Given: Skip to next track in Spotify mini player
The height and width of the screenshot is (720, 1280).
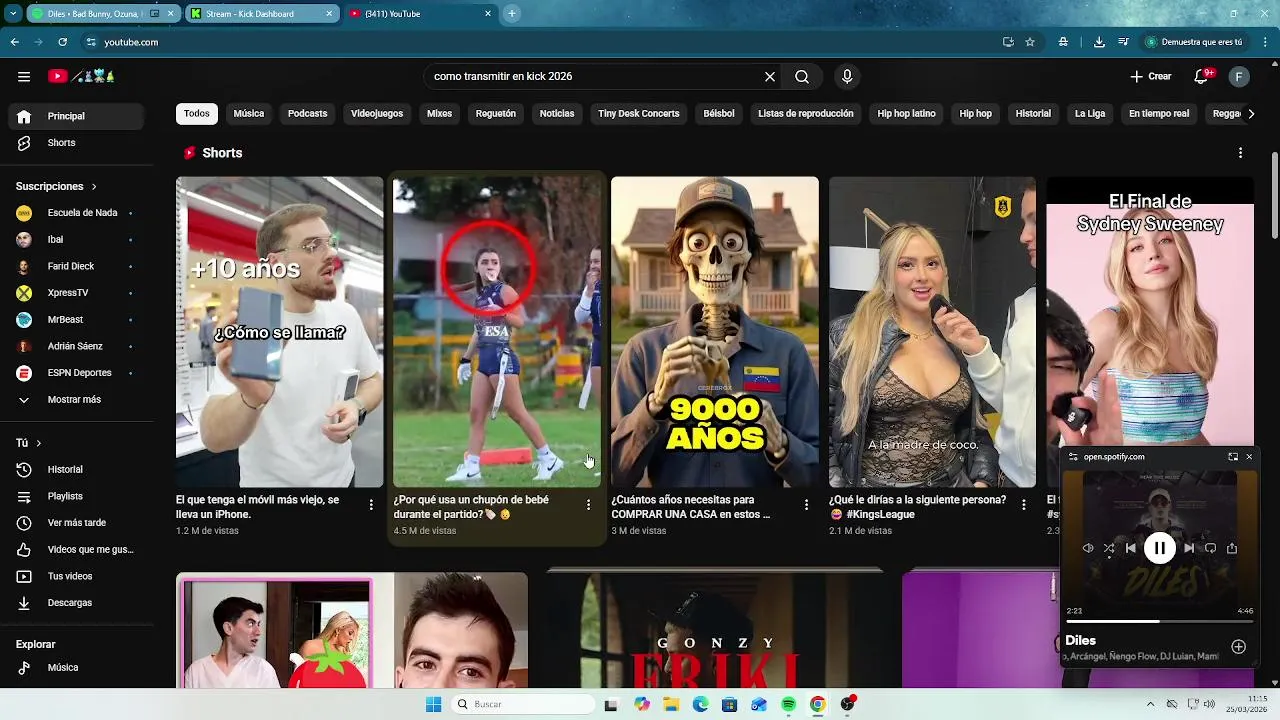Looking at the screenshot, I should coord(1189,548).
